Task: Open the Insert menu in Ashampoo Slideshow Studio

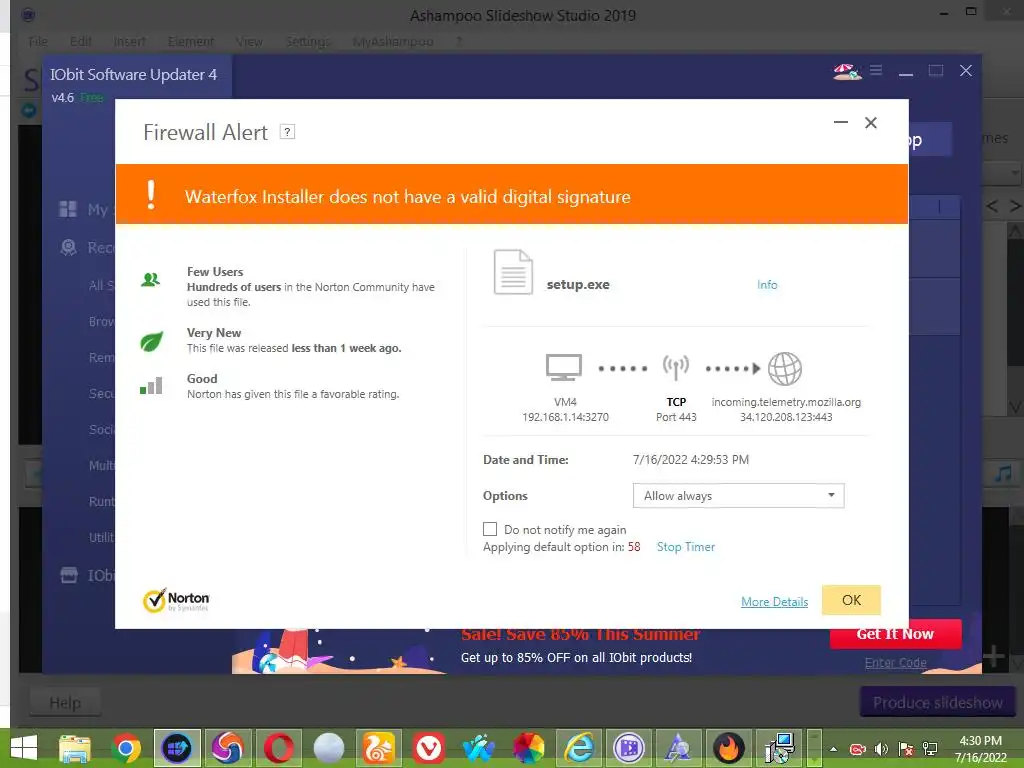Action: coord(129,42)
